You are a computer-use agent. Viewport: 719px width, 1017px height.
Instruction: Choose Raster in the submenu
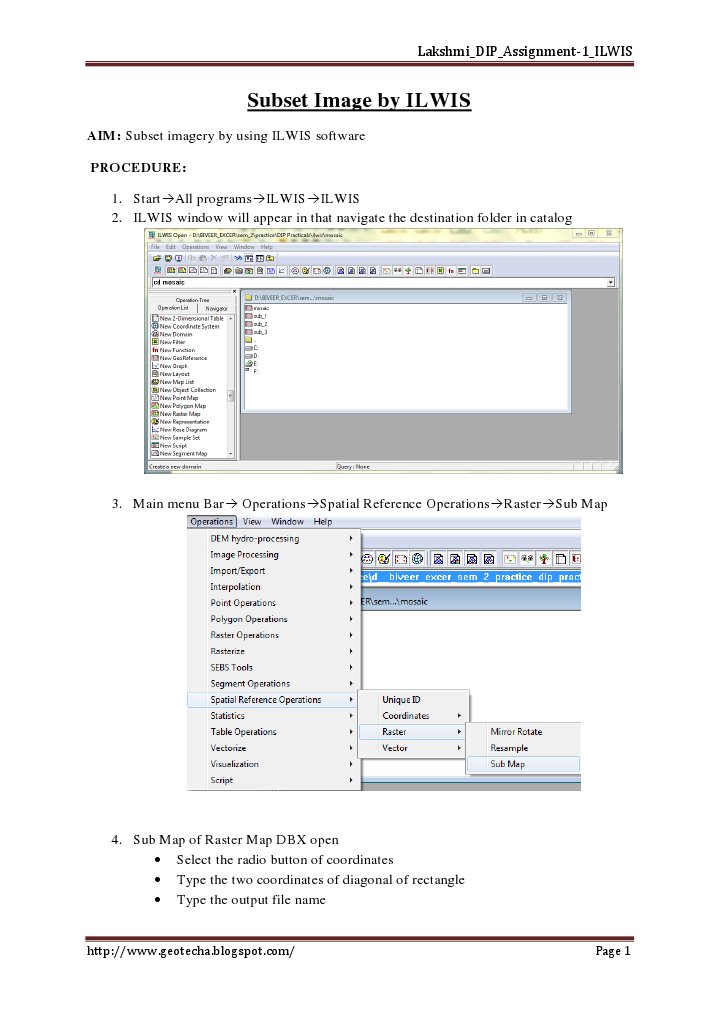[413, 732]
